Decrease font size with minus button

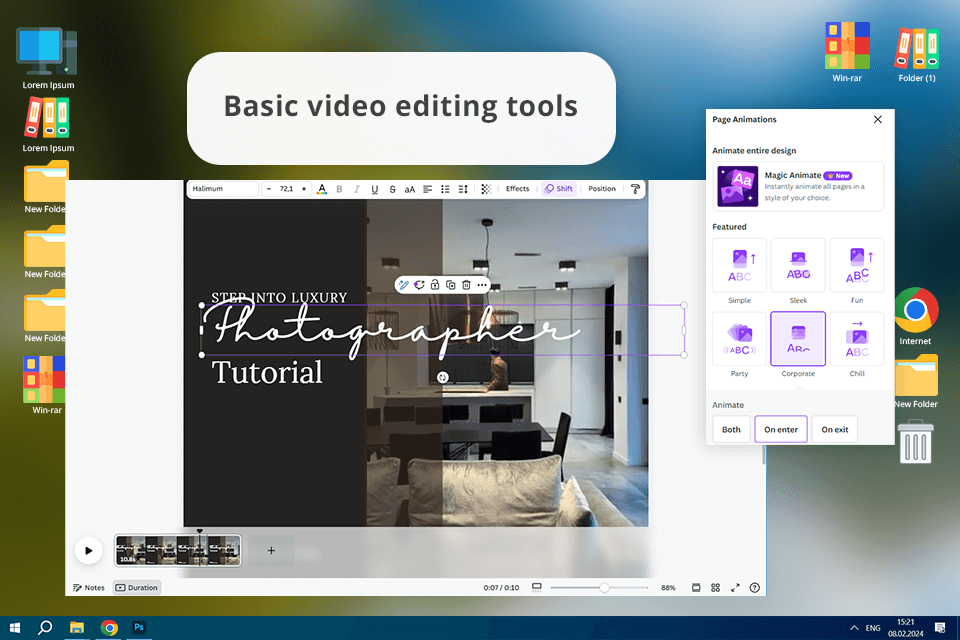coord(269,189)
